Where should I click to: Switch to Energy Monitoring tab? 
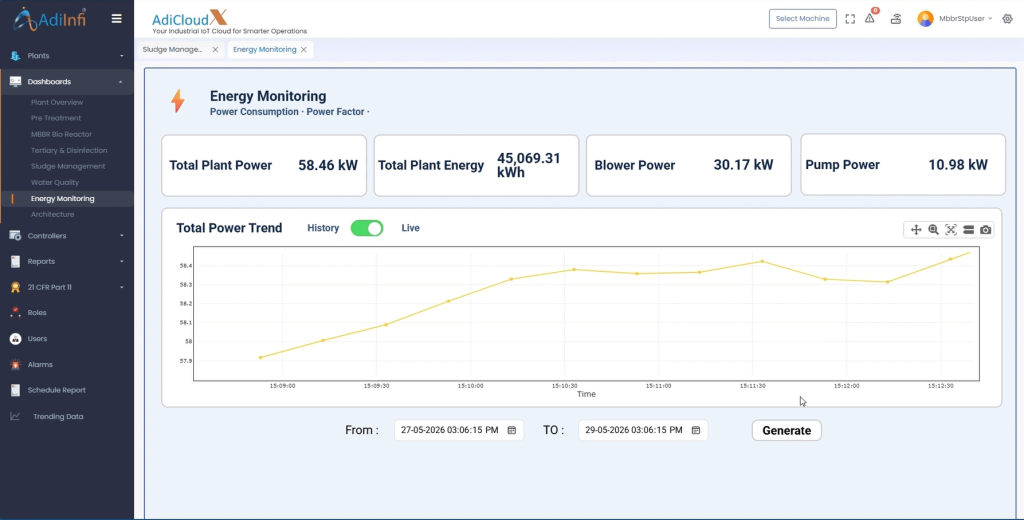click(264, 50)
